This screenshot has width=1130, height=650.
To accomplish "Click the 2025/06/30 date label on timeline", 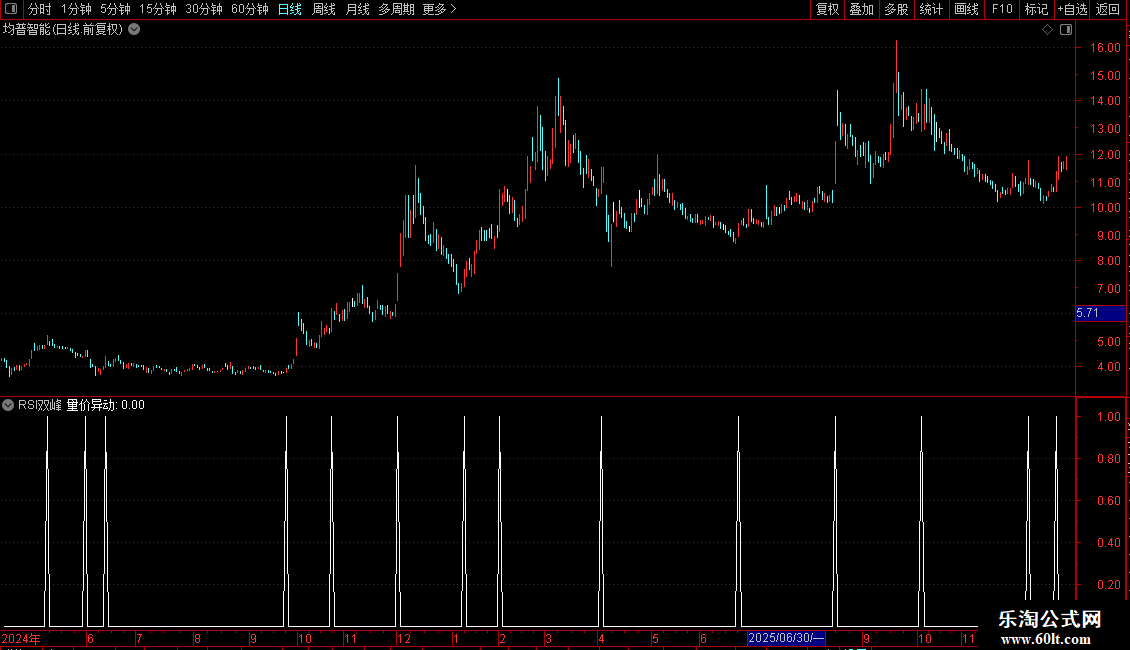I will (x=786, y=638).
